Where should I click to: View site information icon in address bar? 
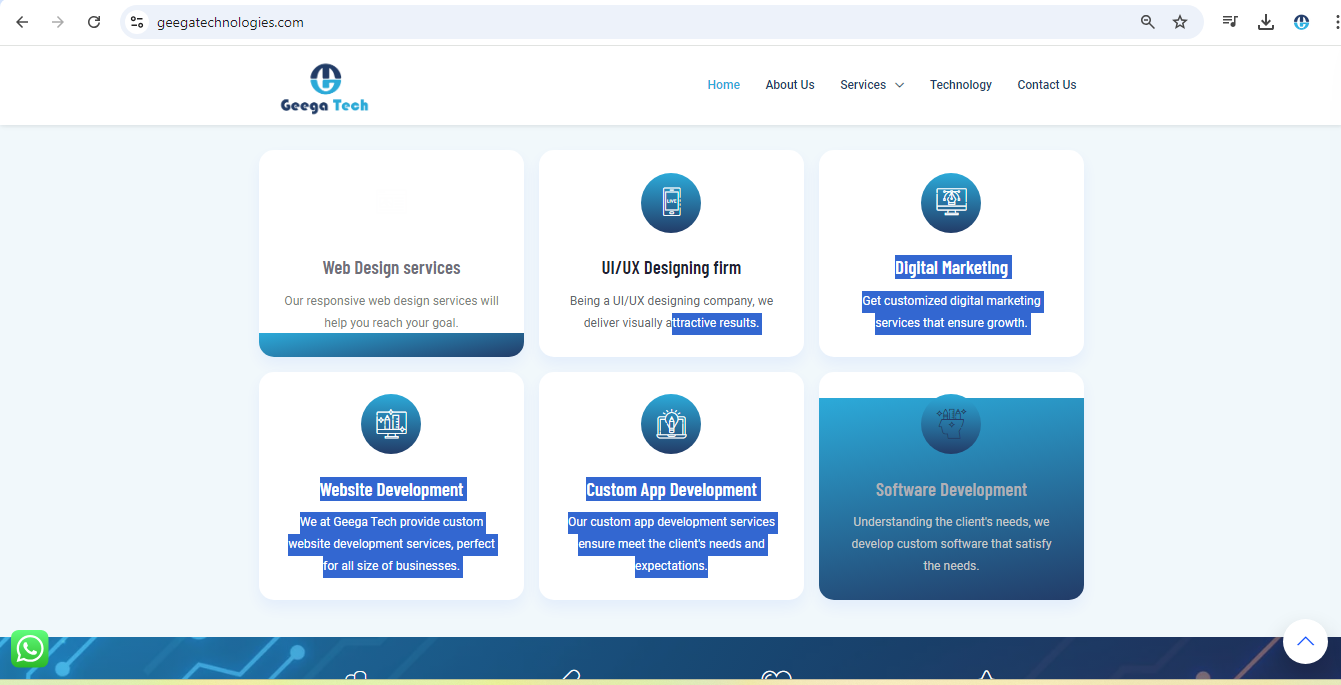tap(137, 22)
